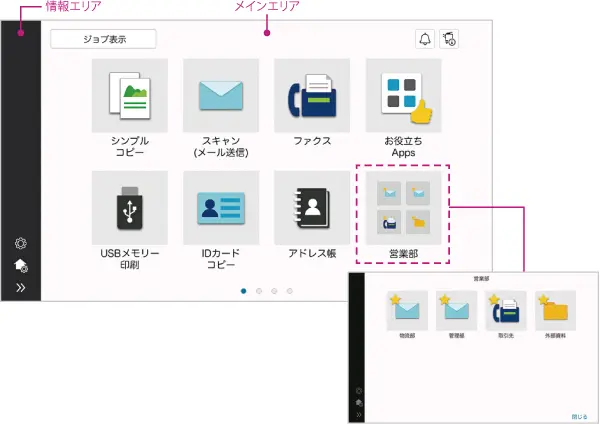Screen dimensions: 600x424
Task: Open the 物流部 starred mail shortcut
Action: click(407, 311)
